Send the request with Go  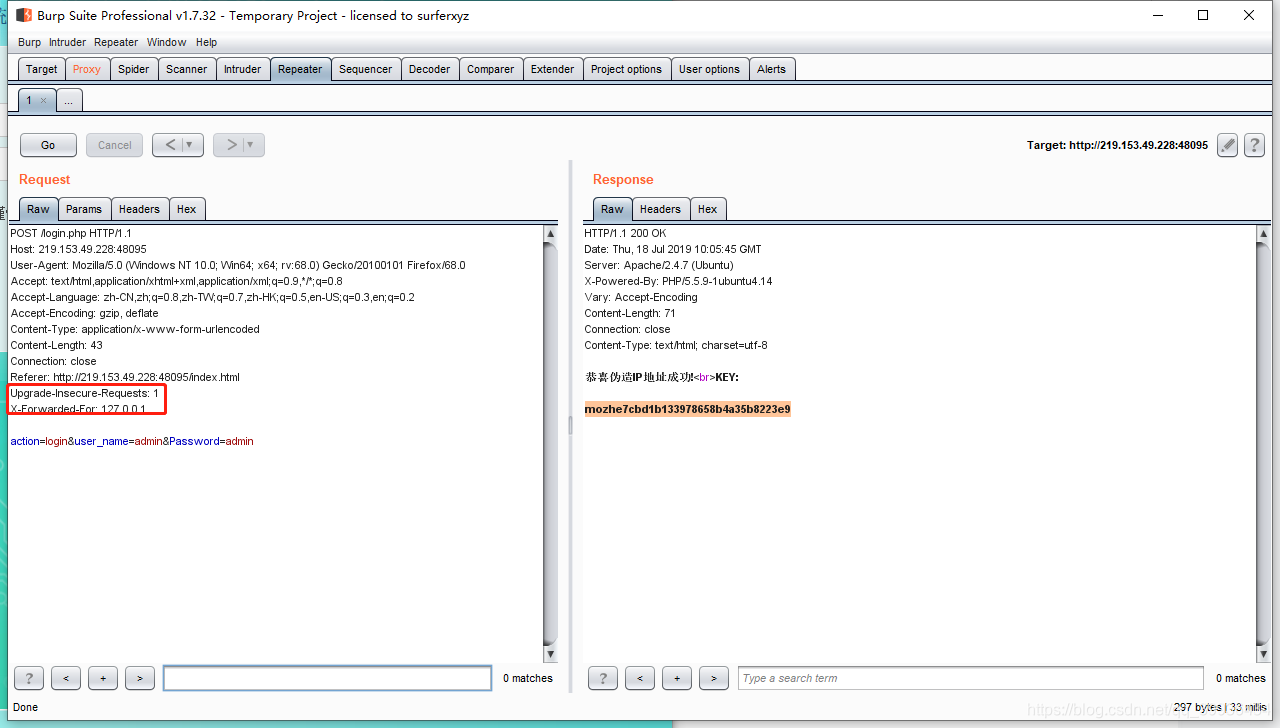coord(48,145)
